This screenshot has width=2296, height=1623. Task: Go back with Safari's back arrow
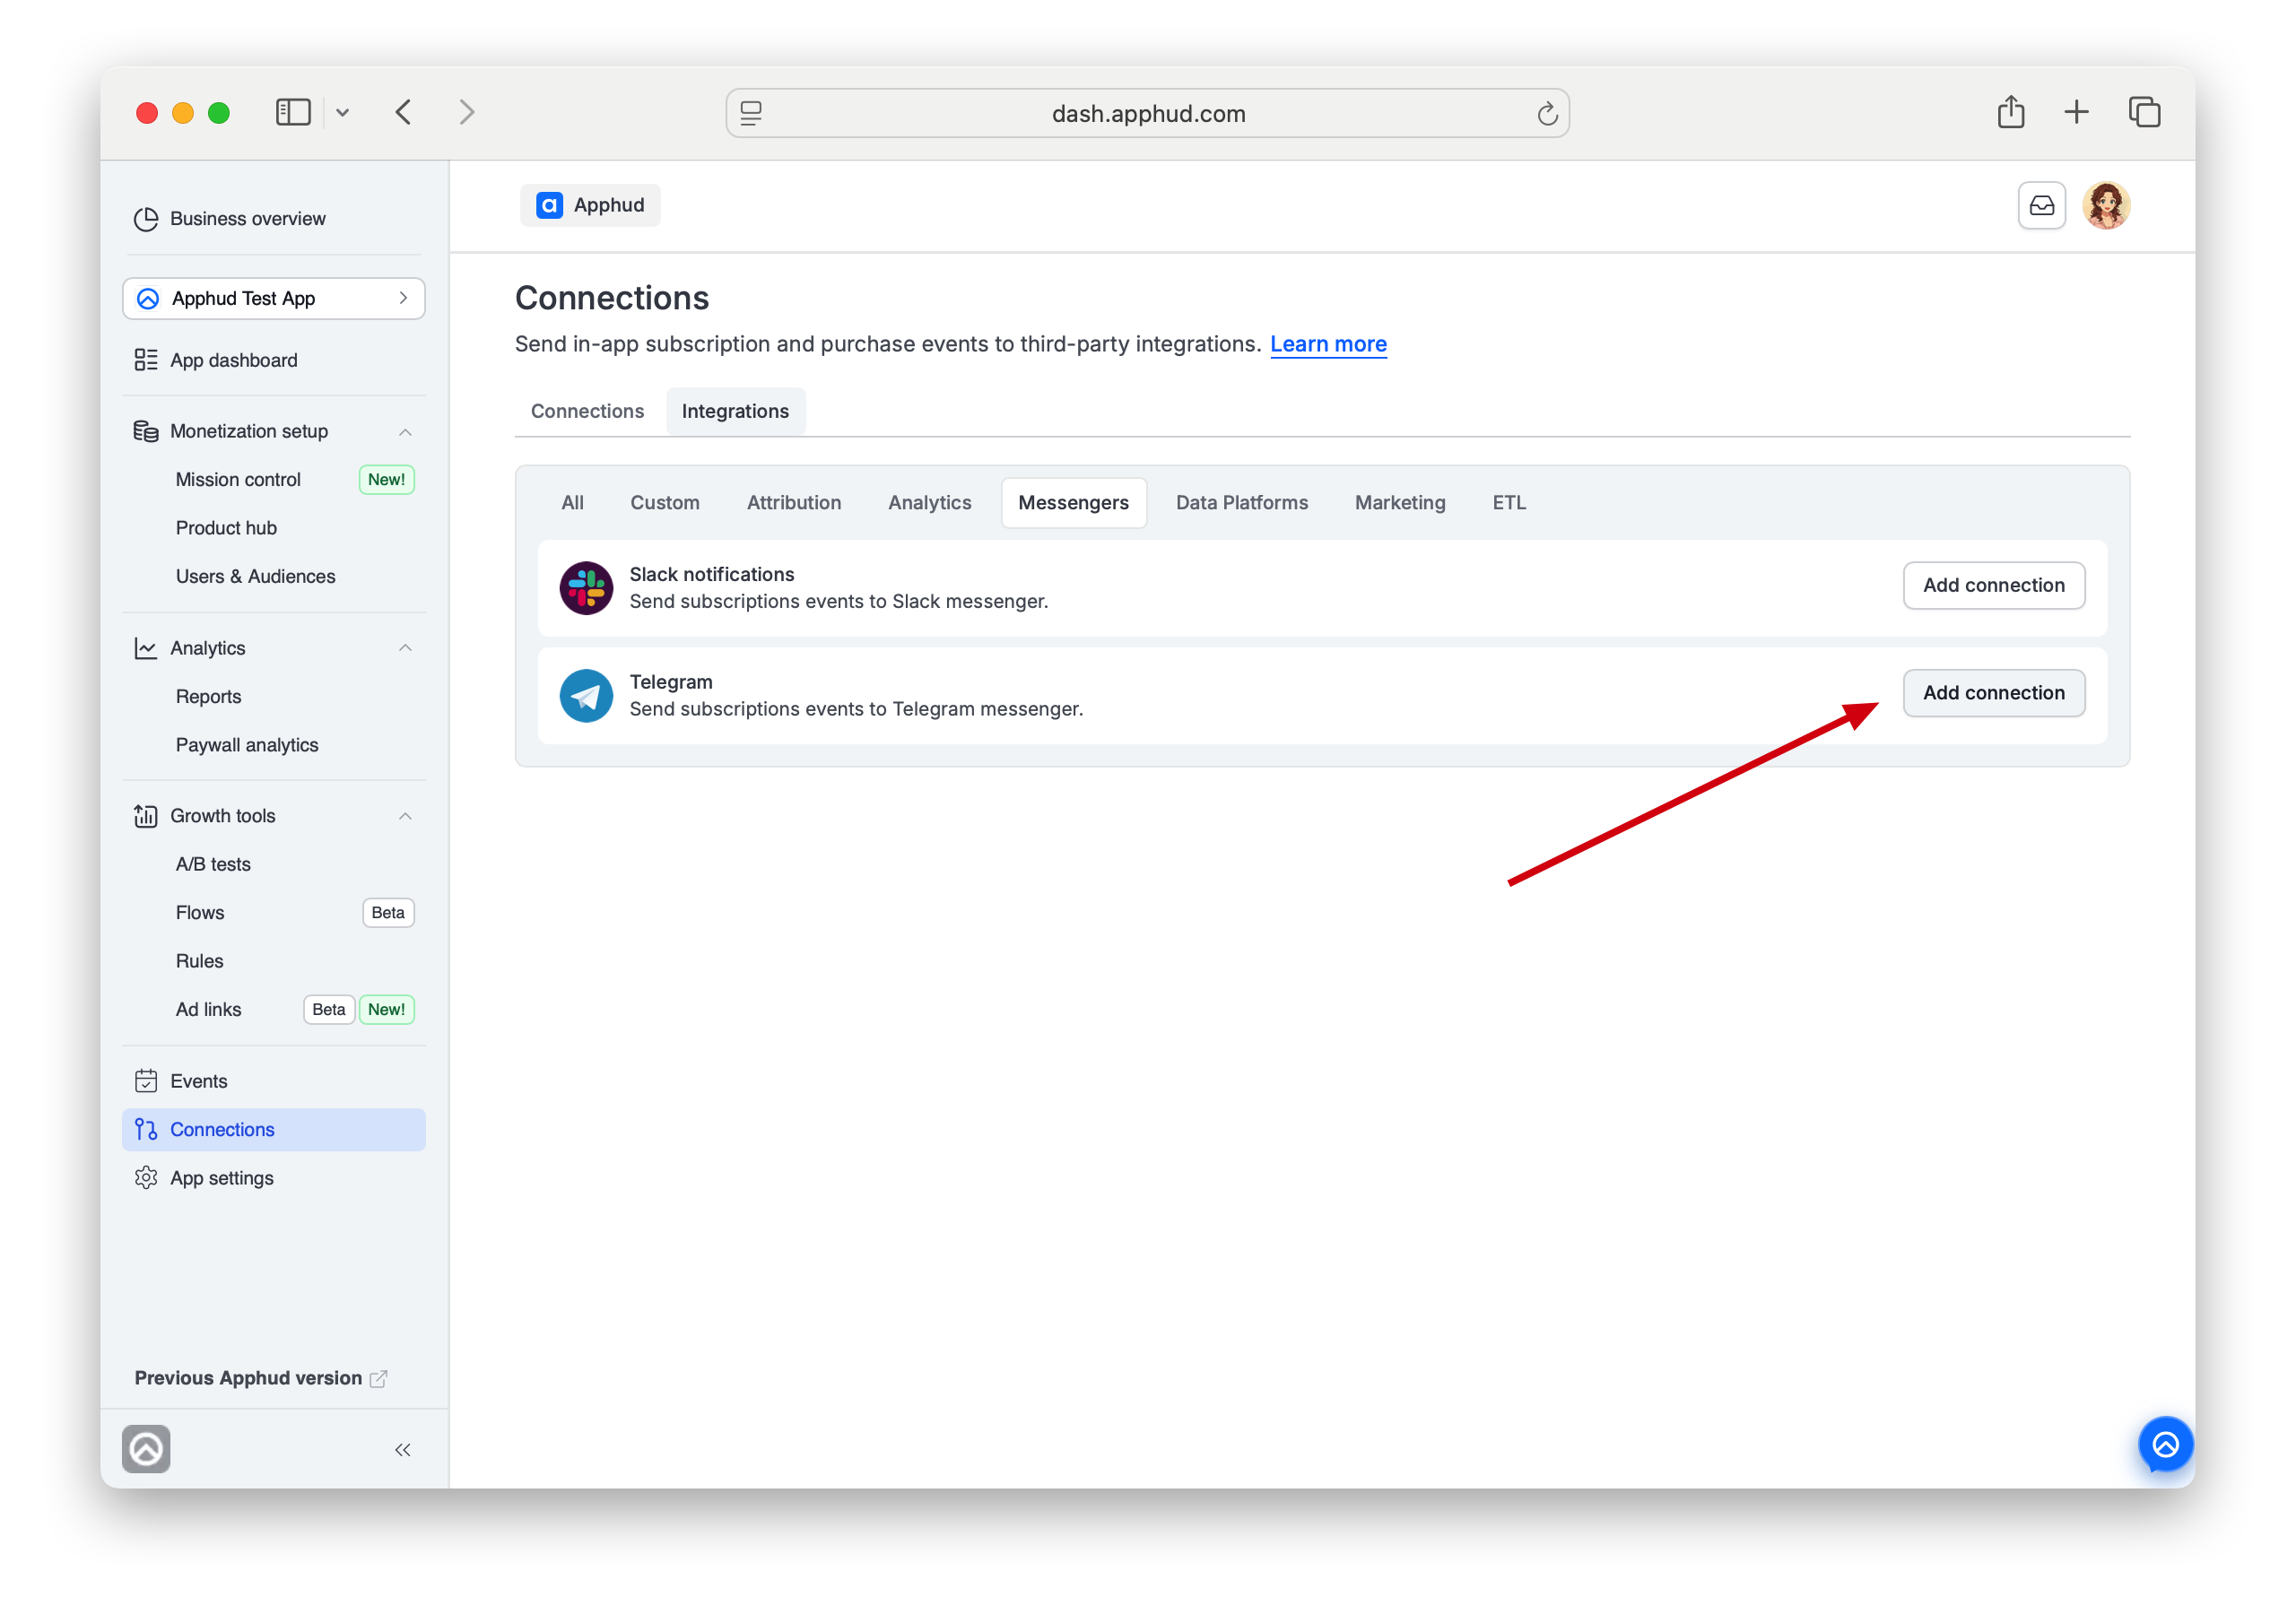(x=403, y=112)
